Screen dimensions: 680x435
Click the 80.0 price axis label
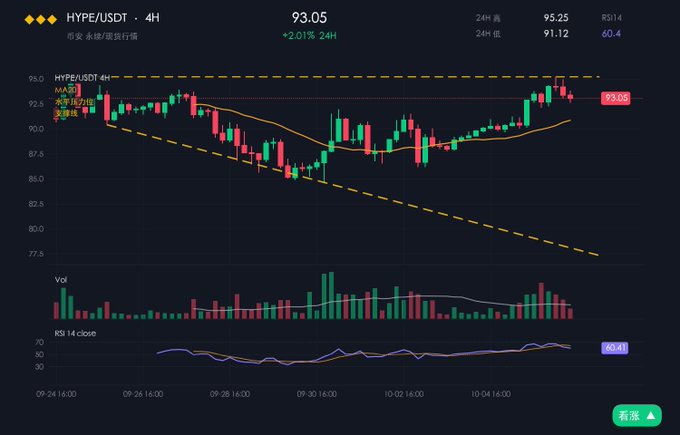(x=36, y=229)
